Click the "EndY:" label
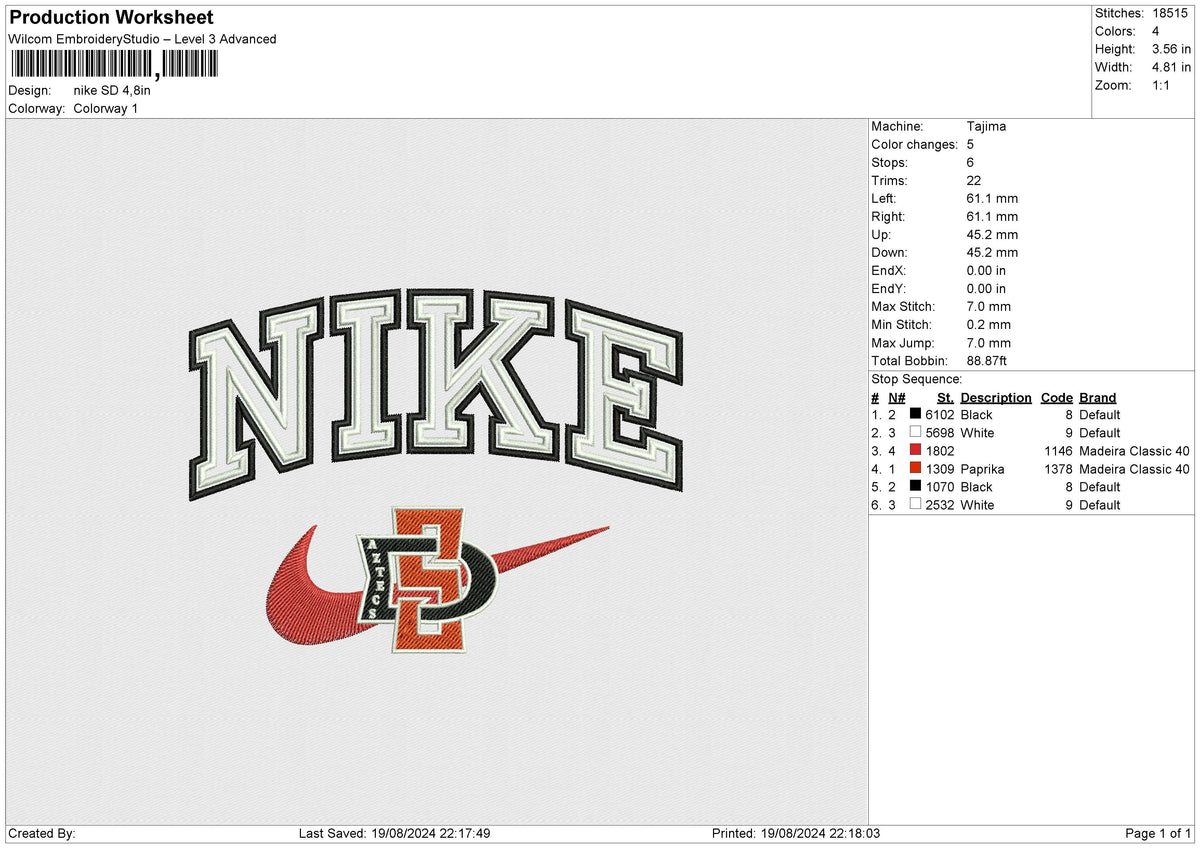This screenshot has width=1200, height=848. tap(890, 289)
